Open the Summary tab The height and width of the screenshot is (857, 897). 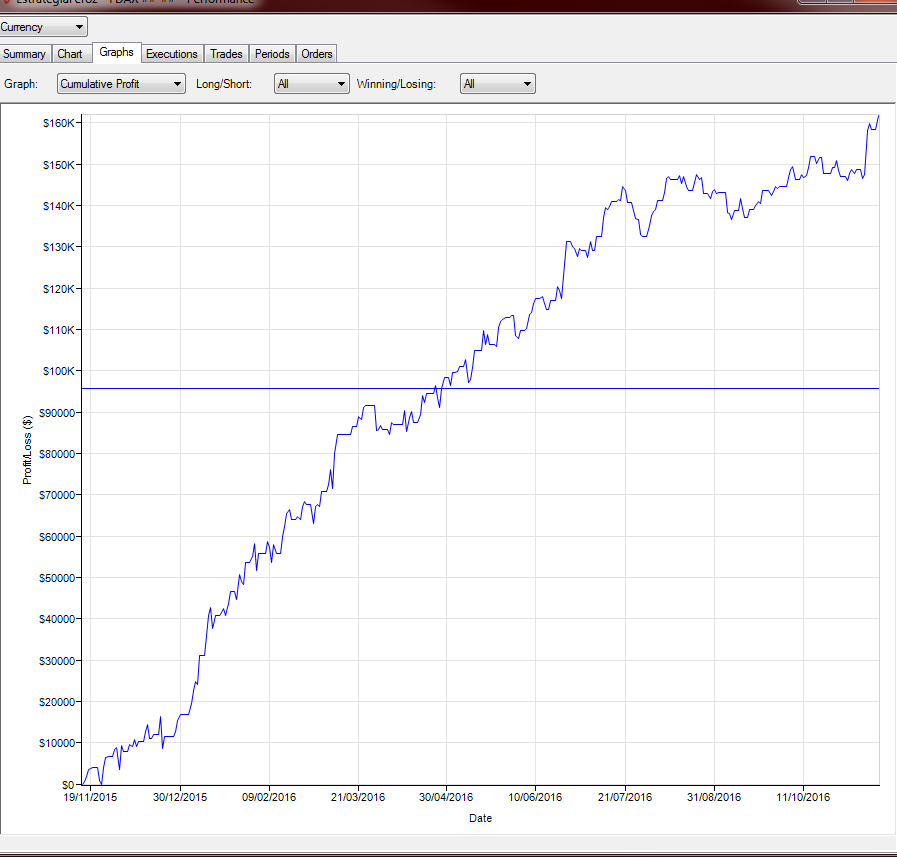[24, 54]
